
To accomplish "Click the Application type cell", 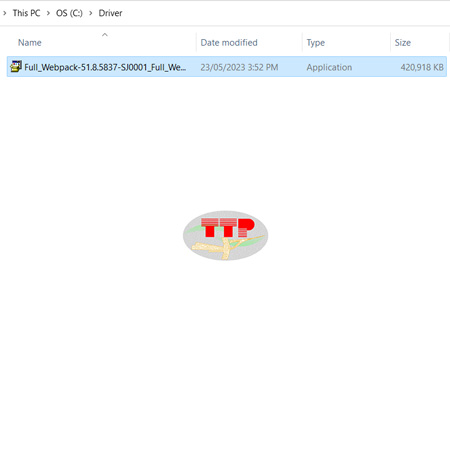I will pyautogui.click(x=329, y=67).
